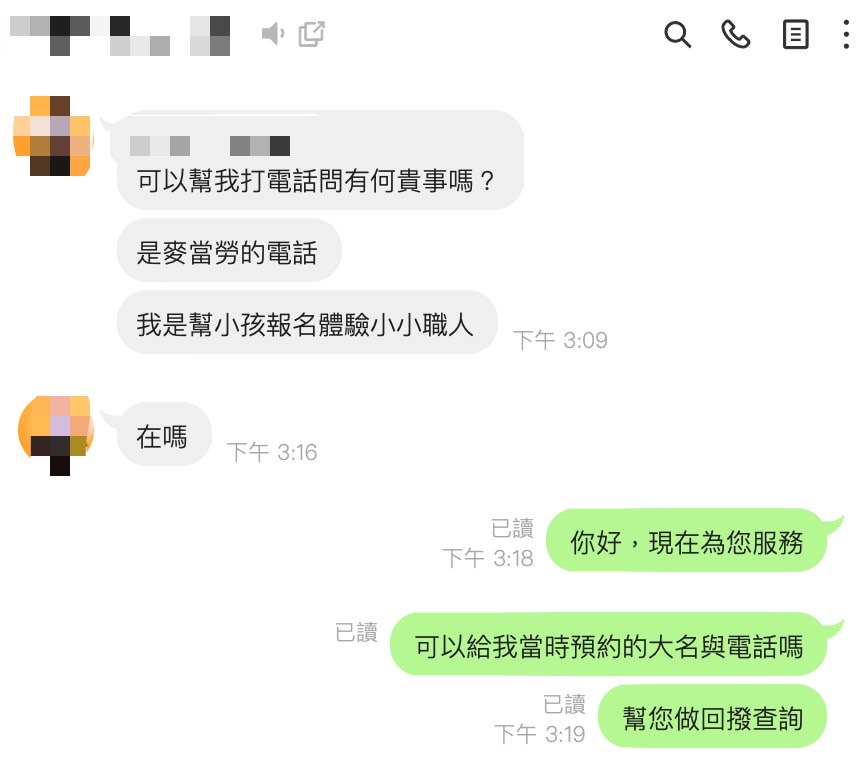The height and width of the screenshot is (766, 864).
Task: Select the message 是麥當勞的電話
Action: (229, 251)
